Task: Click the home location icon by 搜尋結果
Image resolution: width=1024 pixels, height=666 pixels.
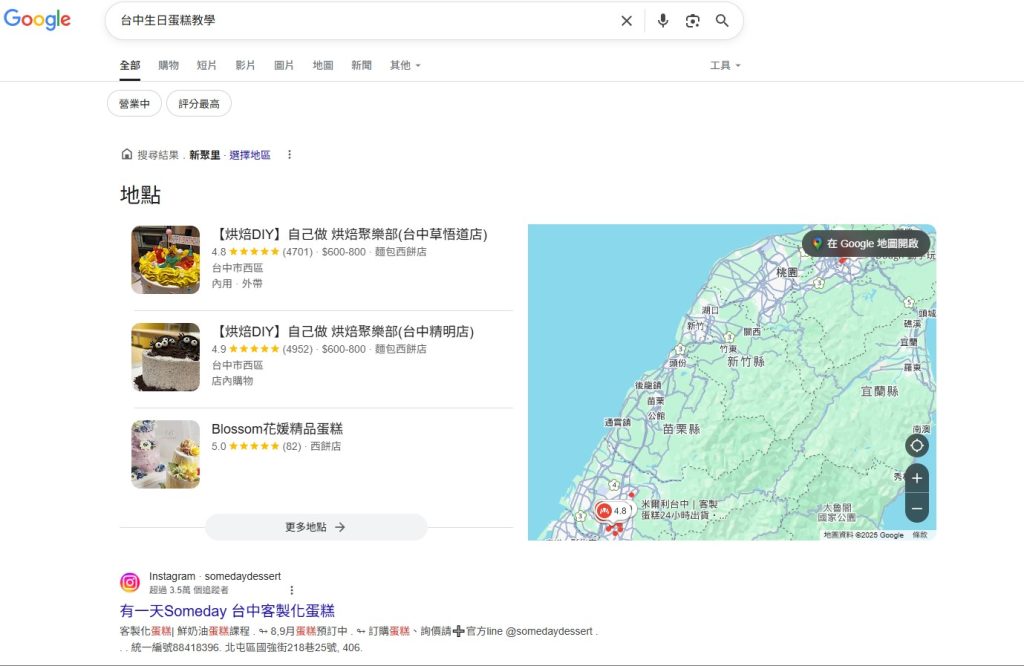Action: pos(127,154)
